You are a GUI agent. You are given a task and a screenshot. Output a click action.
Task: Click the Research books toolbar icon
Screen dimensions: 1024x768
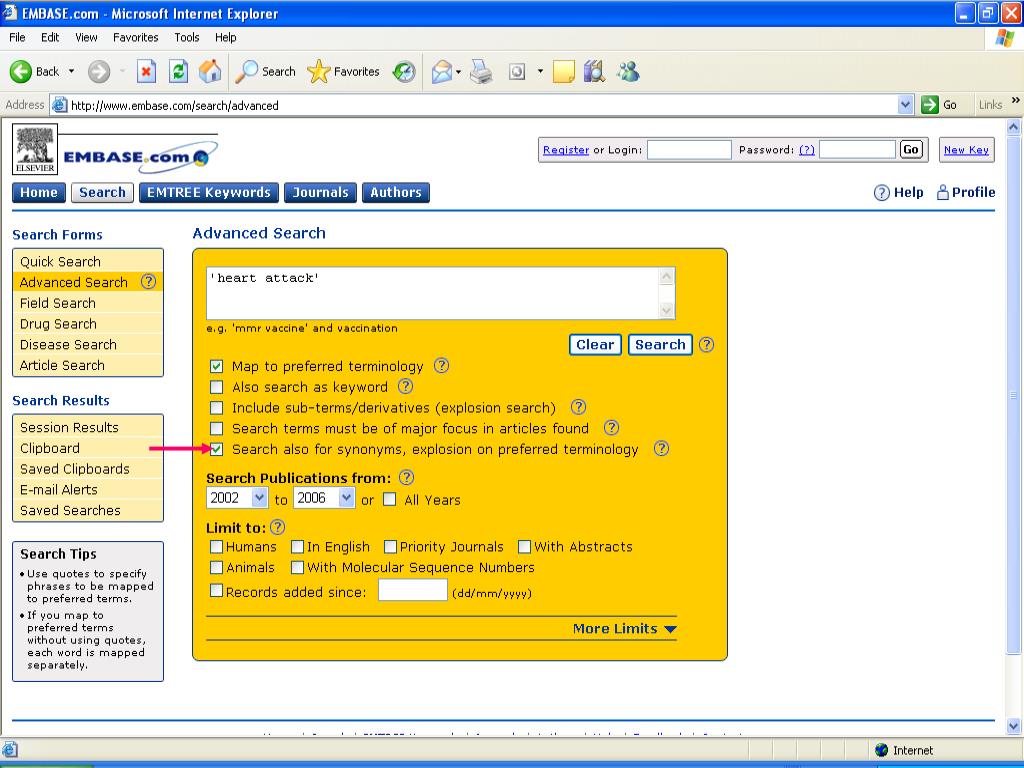pyautogui.click(x=594, y=71)
